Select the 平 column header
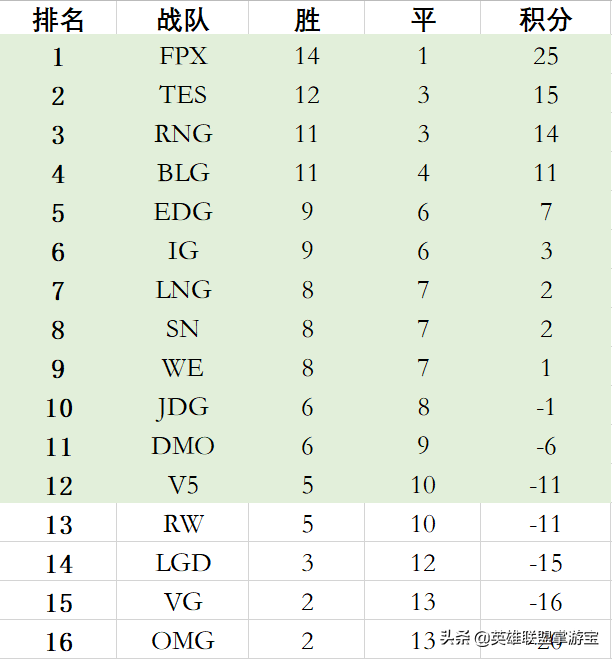612x659 pixels. tap(423, 19)
